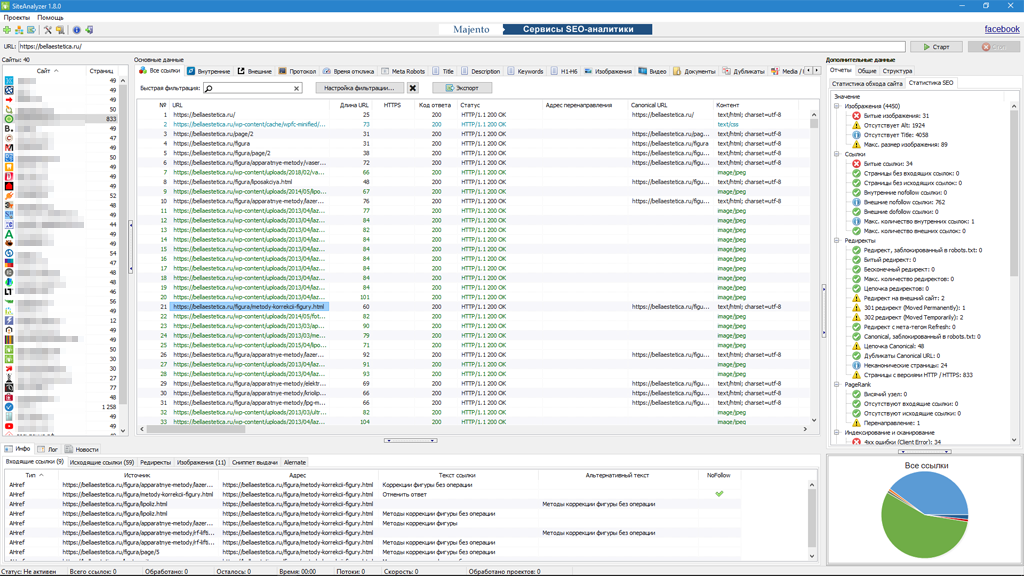
Task: Click the green plus add-project toolbar icon
Action: coord(7,30)
